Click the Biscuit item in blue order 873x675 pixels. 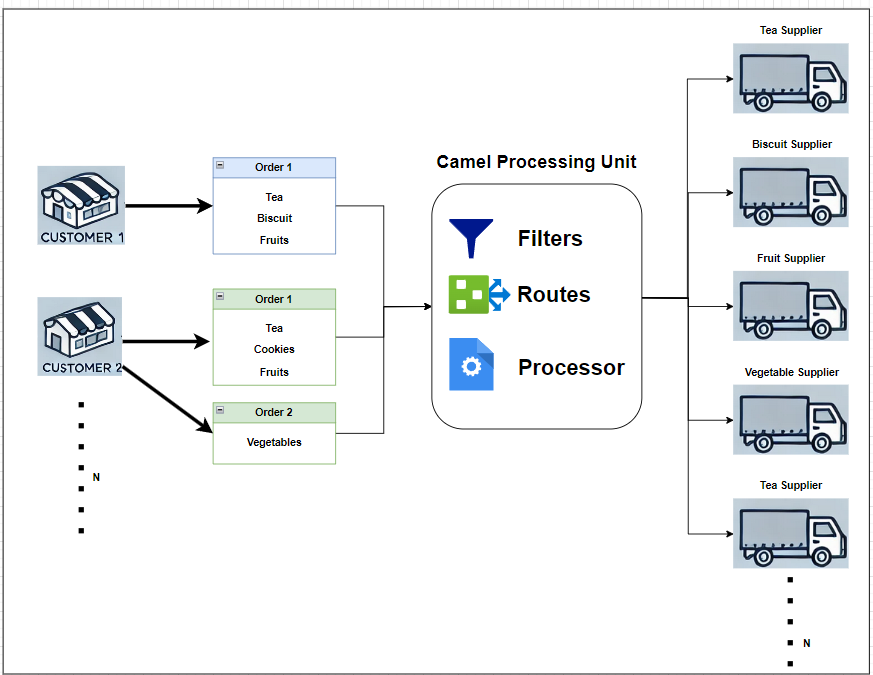coord(274,218)
